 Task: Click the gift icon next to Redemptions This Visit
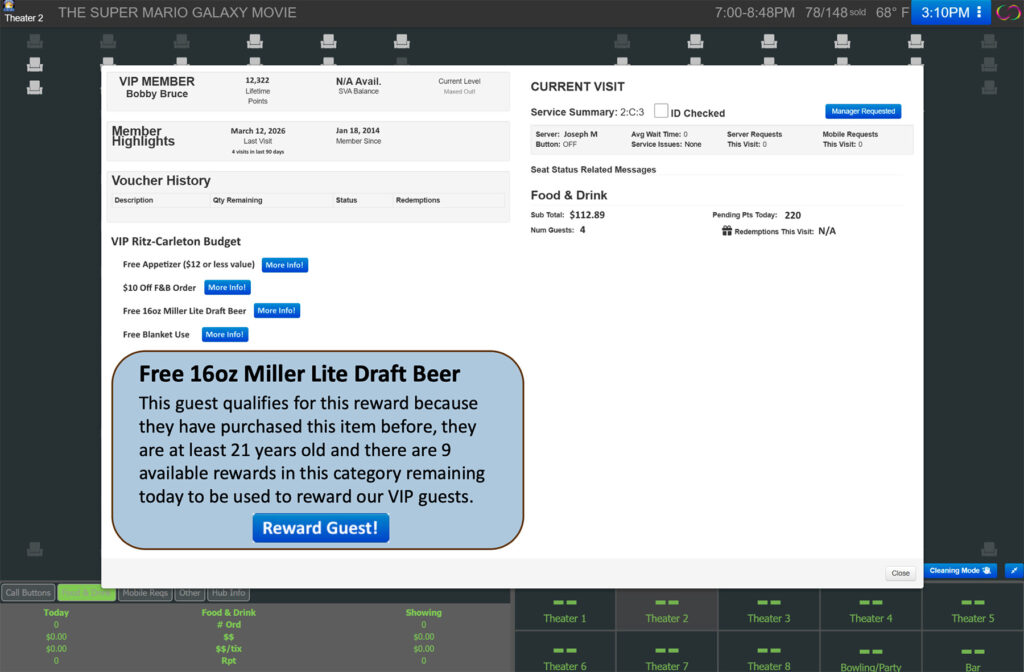(x=727, y=231)
